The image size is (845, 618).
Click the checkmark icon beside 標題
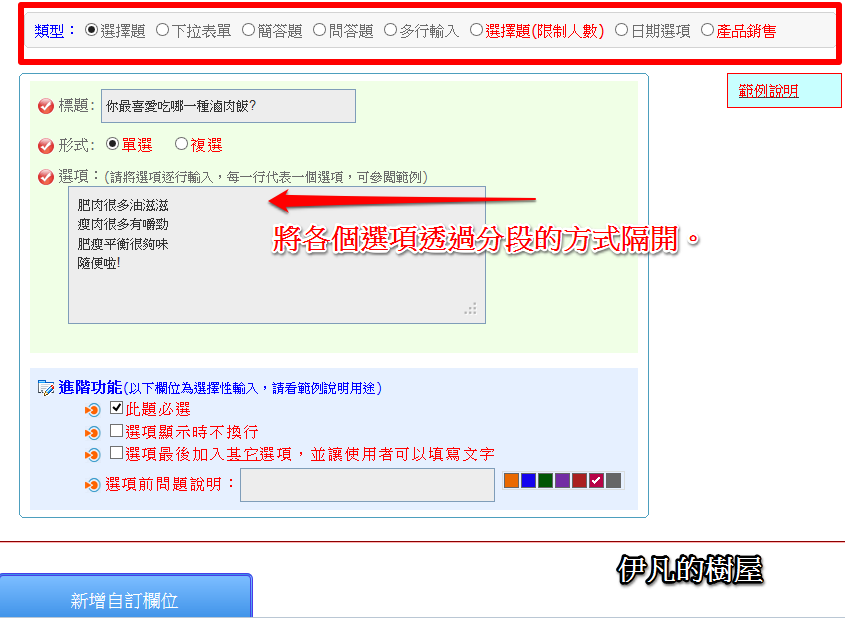coord(46,106)
